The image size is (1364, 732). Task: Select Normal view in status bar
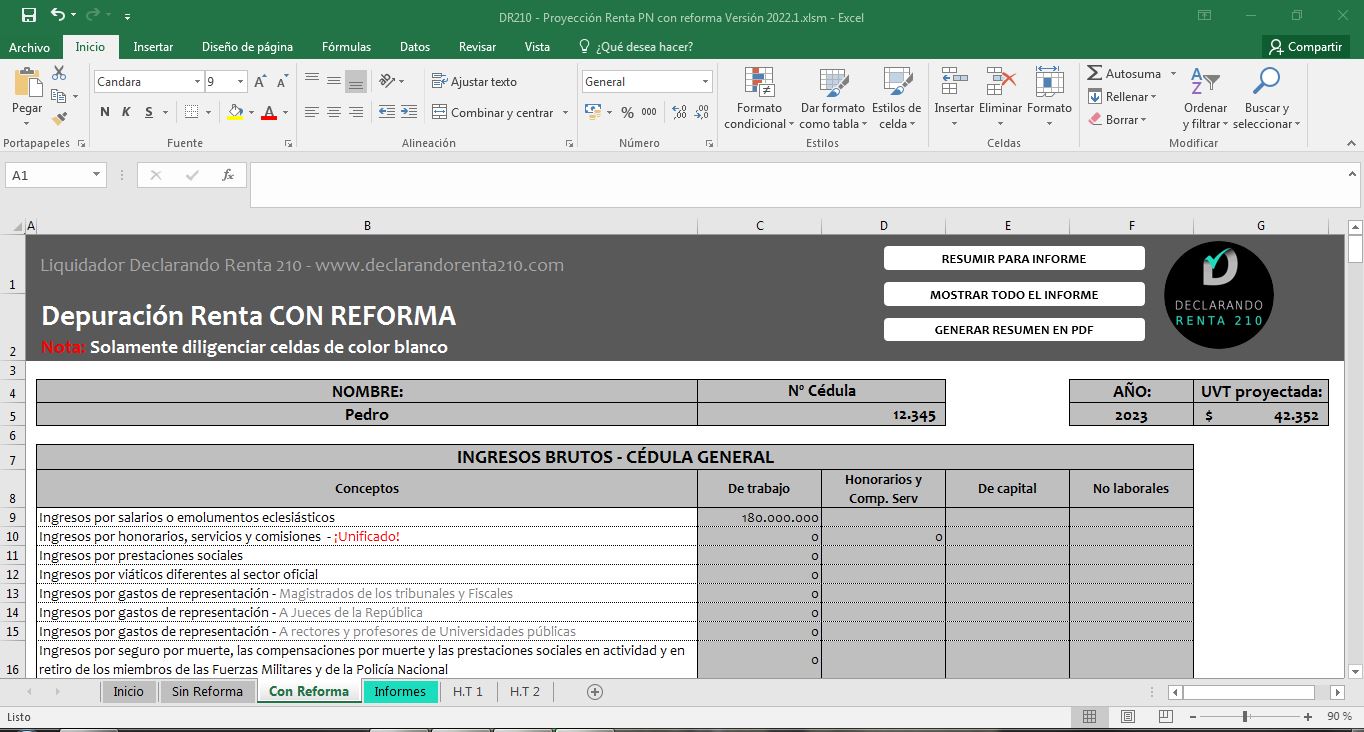click(1090, 717)
